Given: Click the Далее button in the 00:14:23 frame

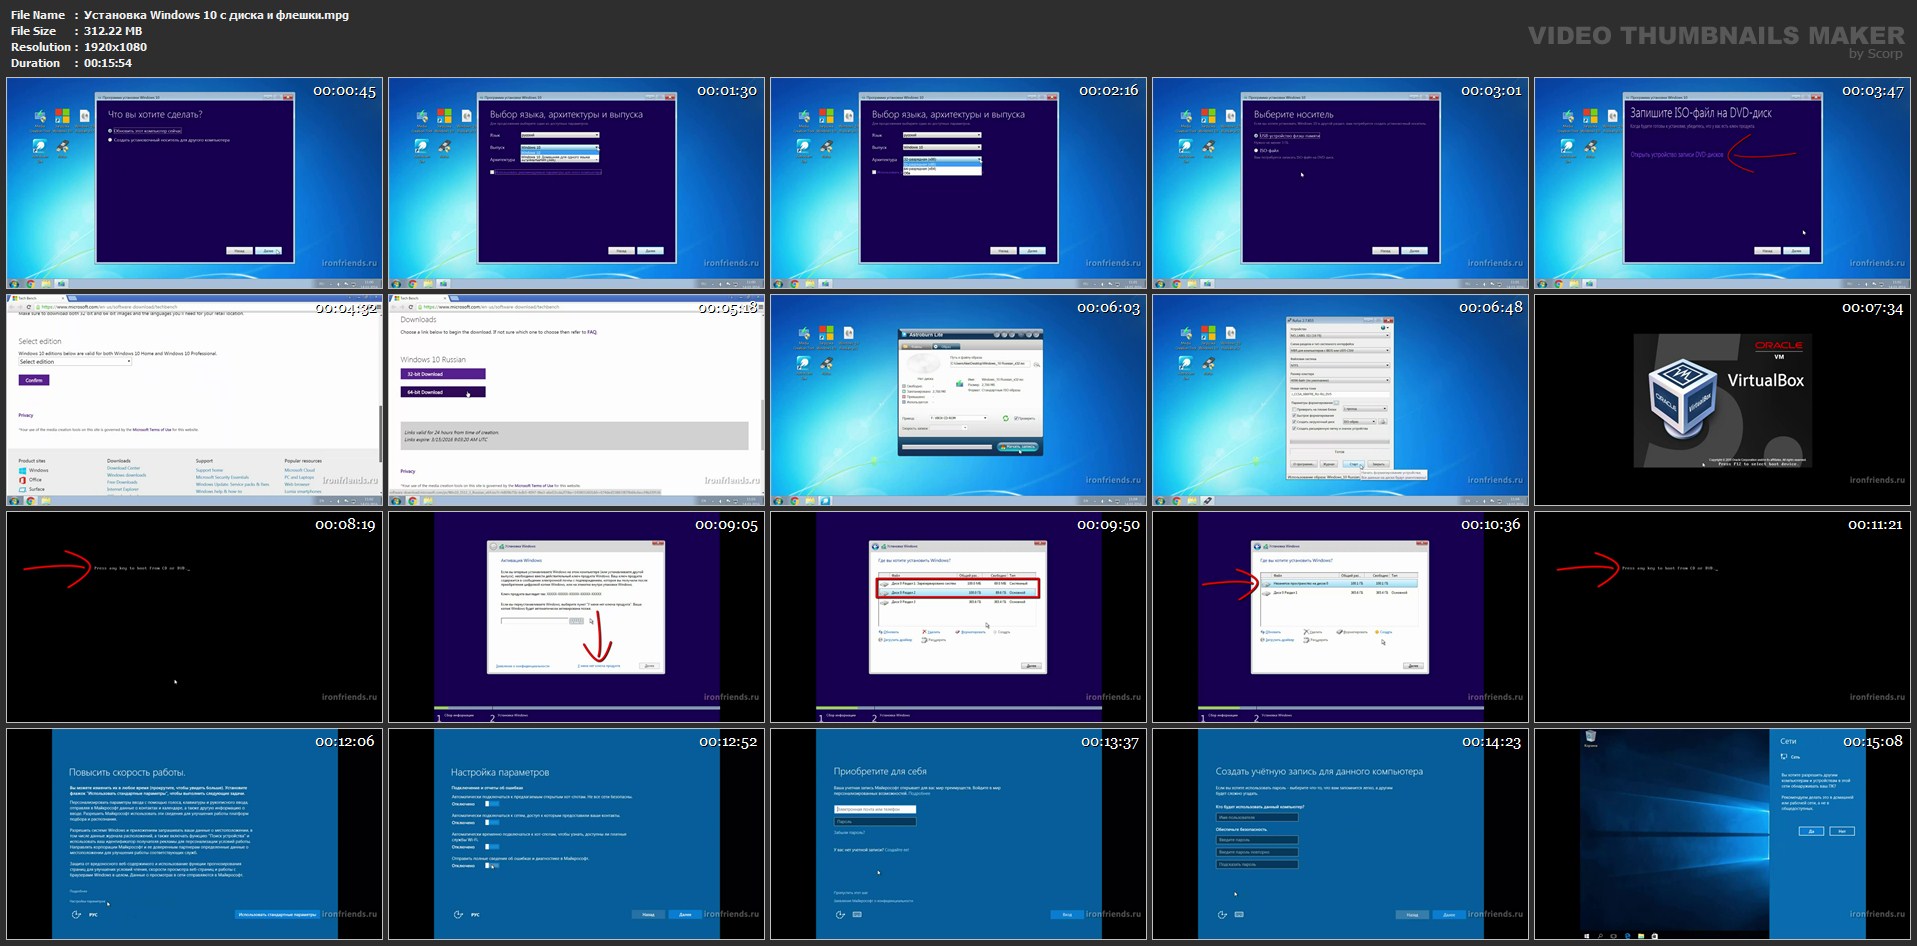Looking at the screenshot, I should 1449,914.
